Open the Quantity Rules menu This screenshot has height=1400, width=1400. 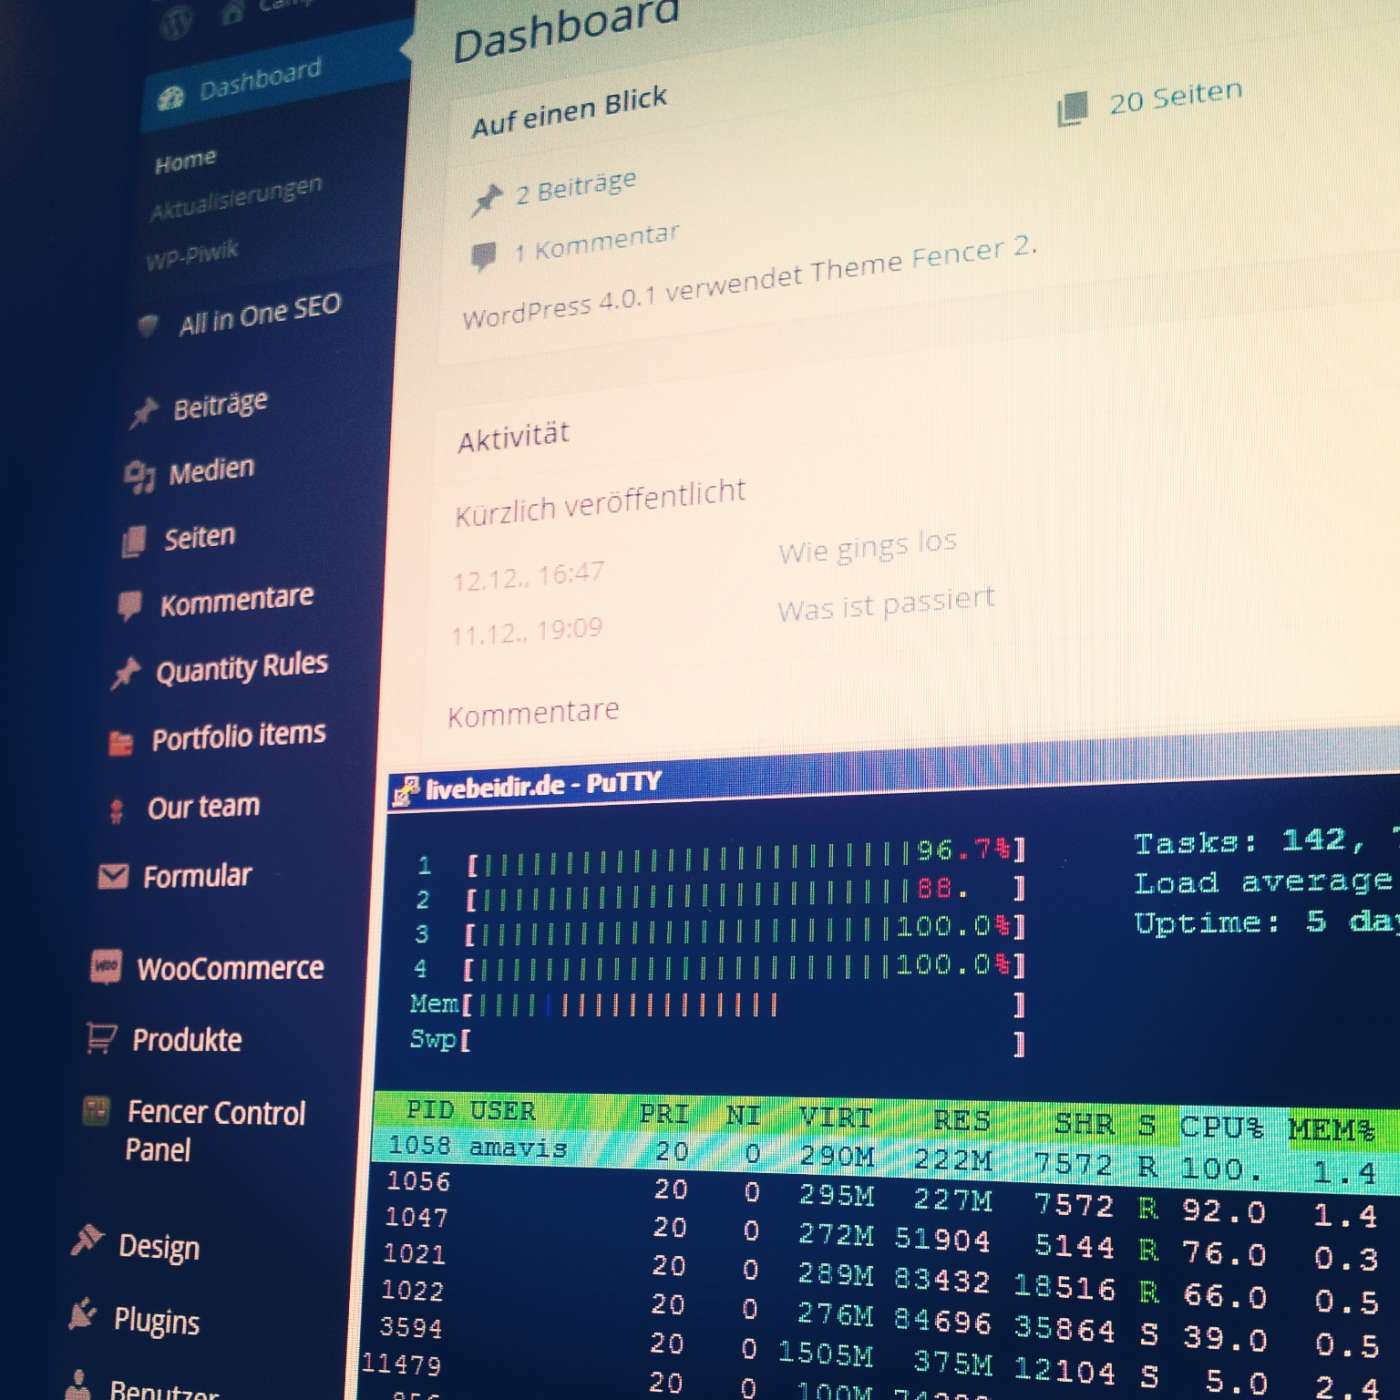[x=241, y=667]
